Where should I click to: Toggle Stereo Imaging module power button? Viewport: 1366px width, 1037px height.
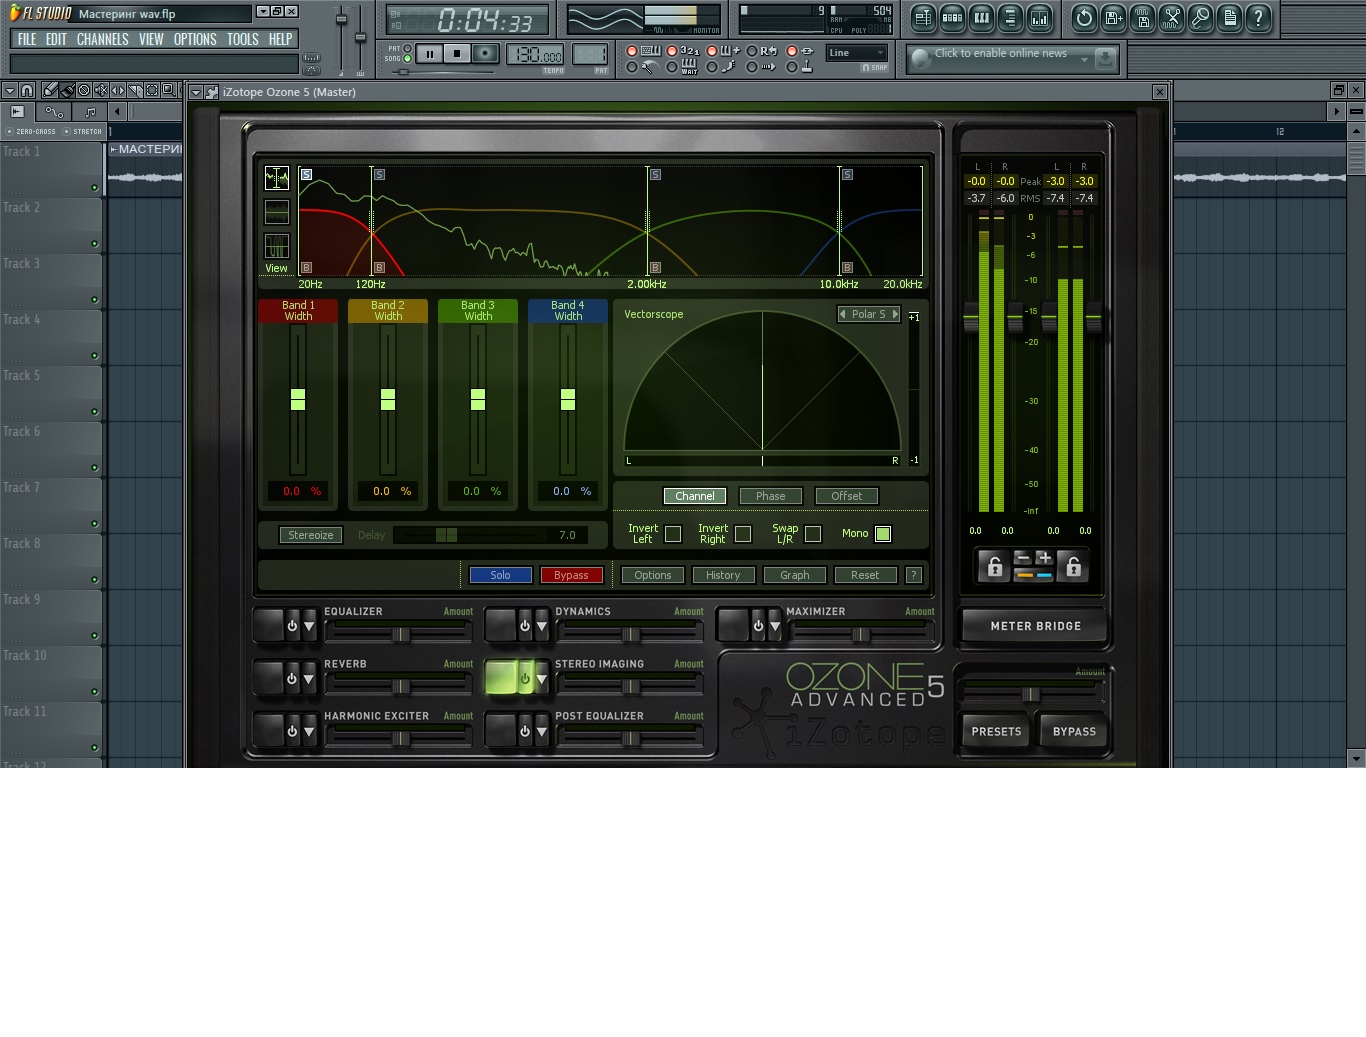tap(524, 678)
